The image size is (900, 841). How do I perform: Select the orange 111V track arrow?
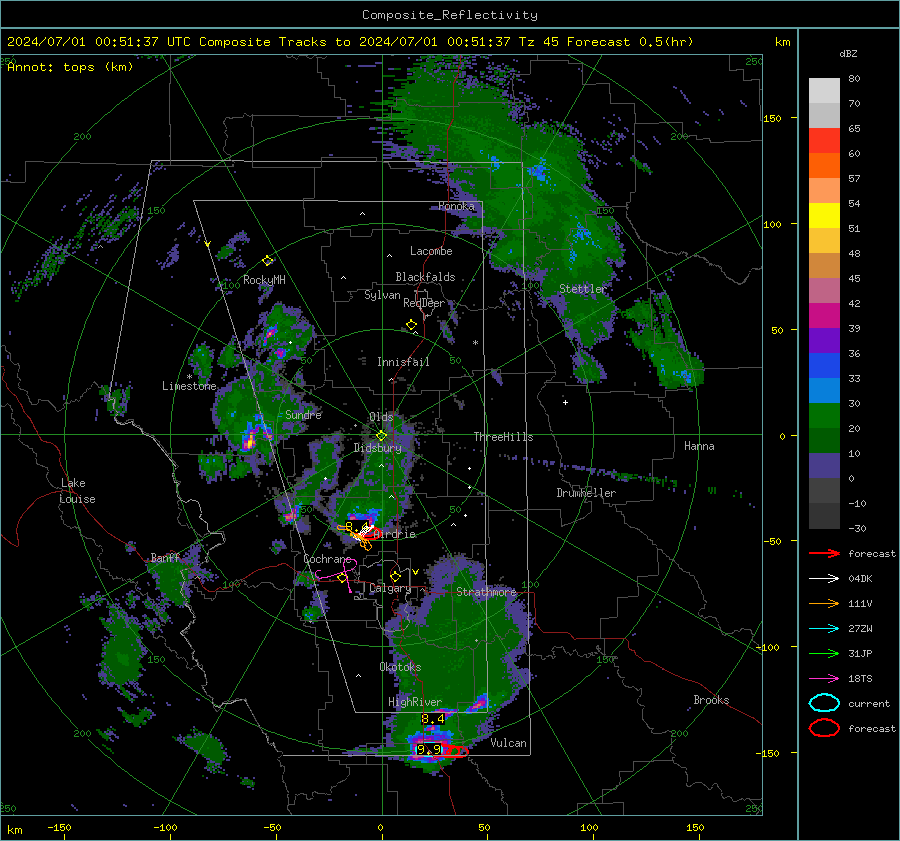[x=824, y=603]
